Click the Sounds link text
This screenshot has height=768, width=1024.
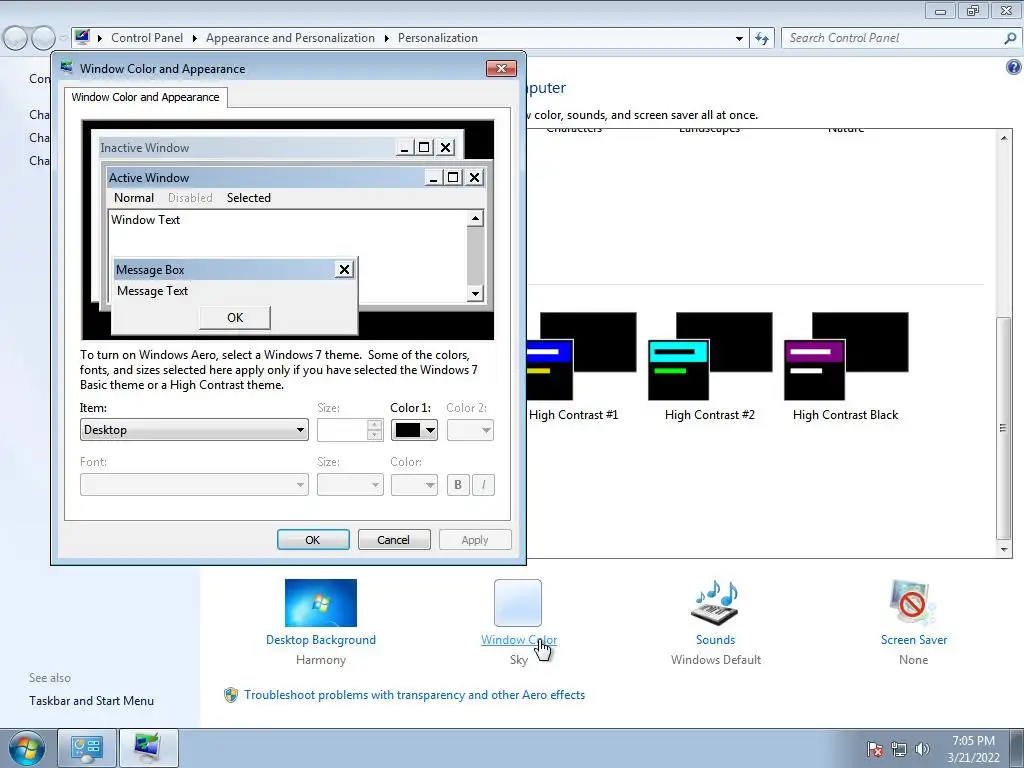(715, 640)
